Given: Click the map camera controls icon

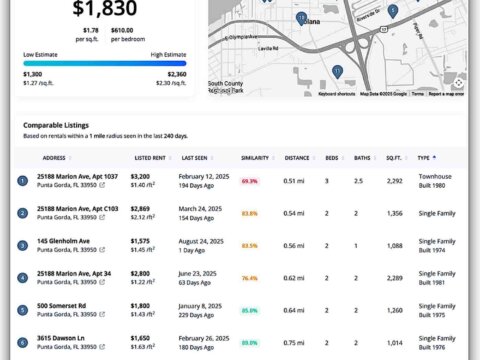Looking at the screenshot, I should point(459,83).
